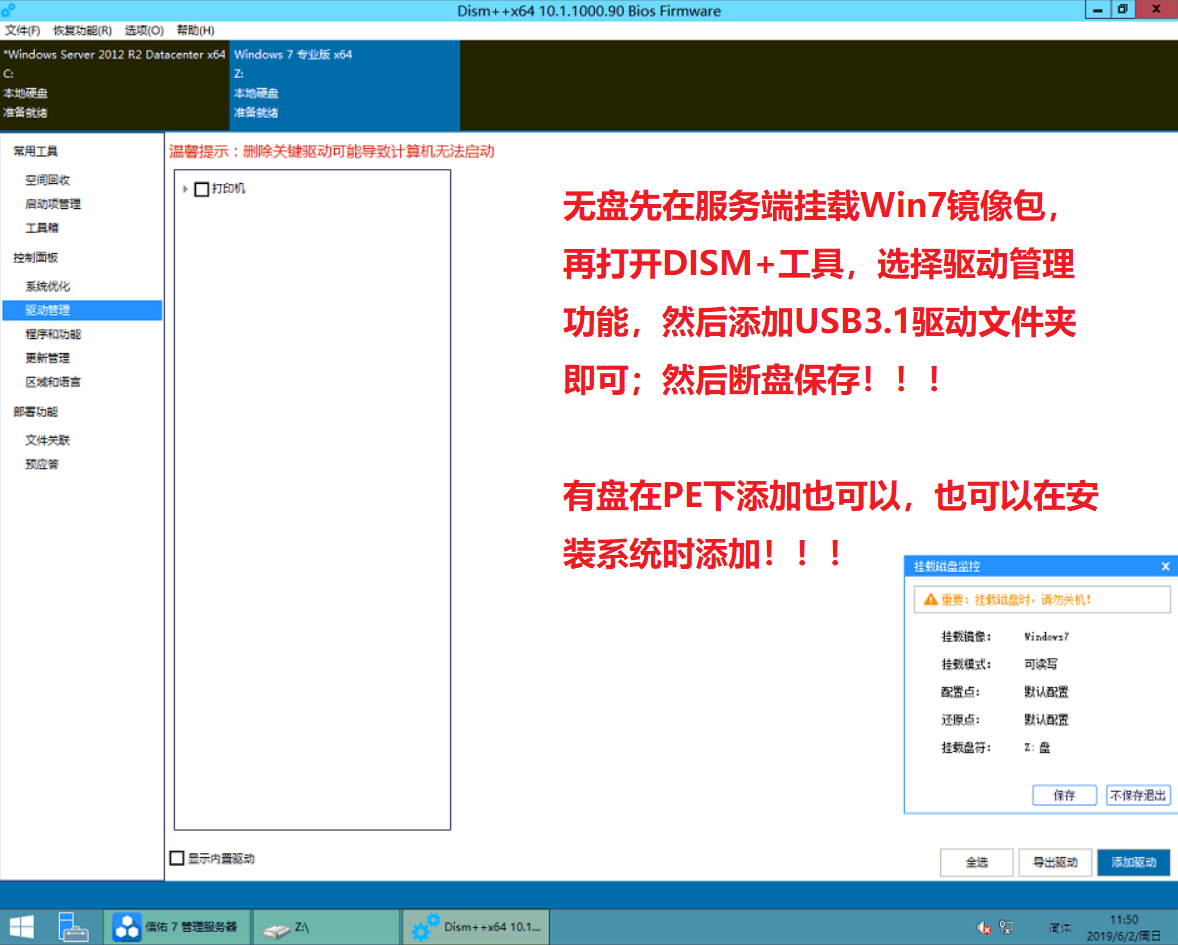Click the 控制面板 section header
This screenshot has height=945, width=1178.
[x=35, y=258]
